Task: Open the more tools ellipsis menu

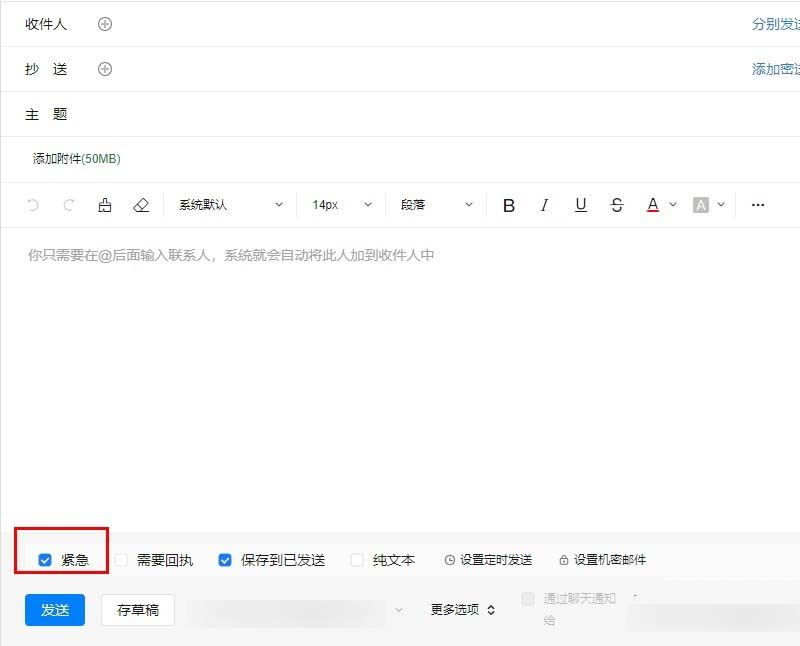Action: click(x=757, y=204)
